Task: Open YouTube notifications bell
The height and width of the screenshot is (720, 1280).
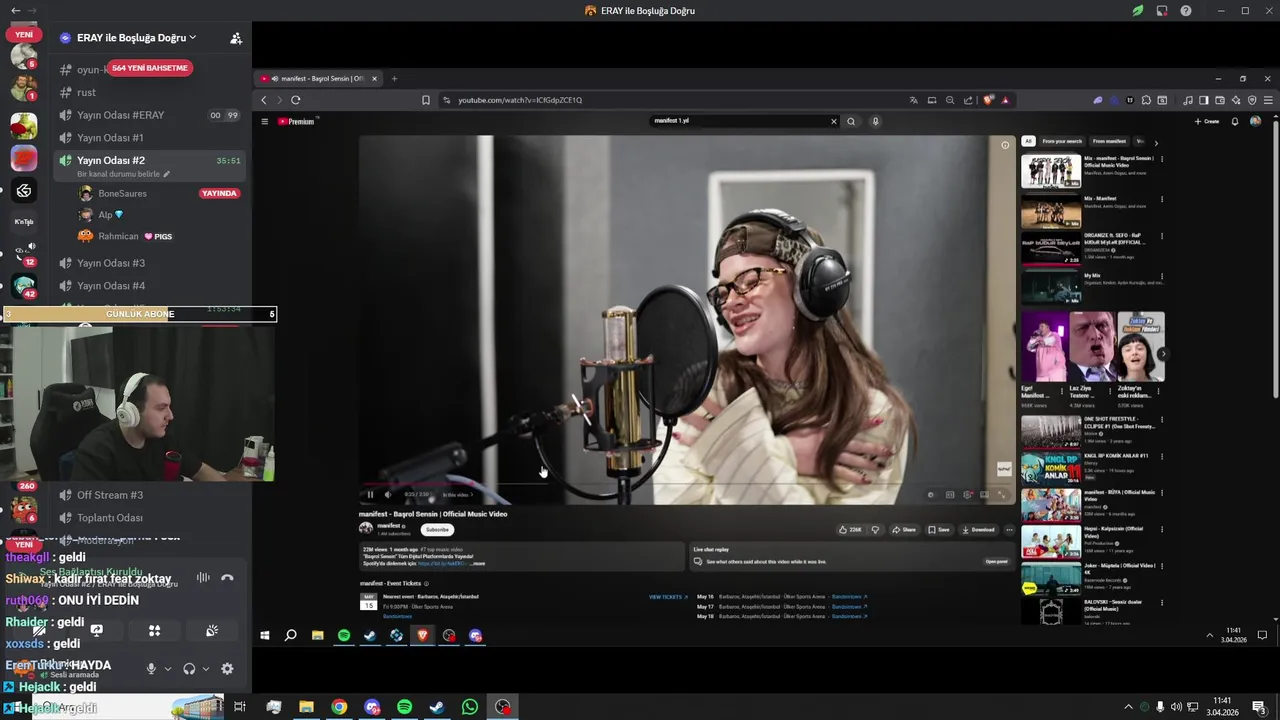Action: 1235,121
